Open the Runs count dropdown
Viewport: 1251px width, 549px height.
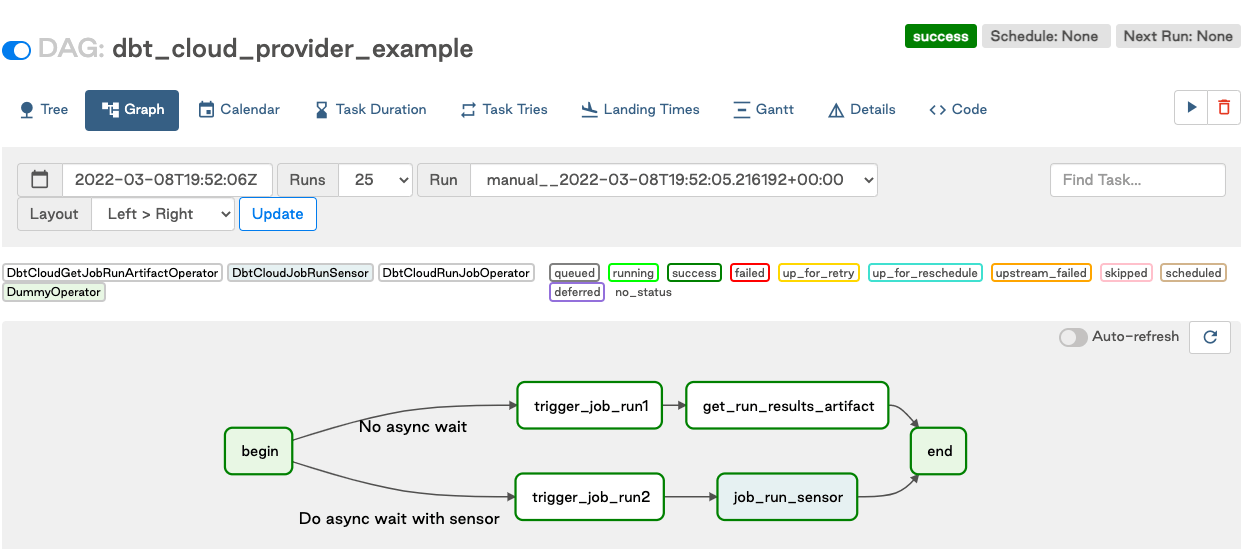(x=376, y=180)
